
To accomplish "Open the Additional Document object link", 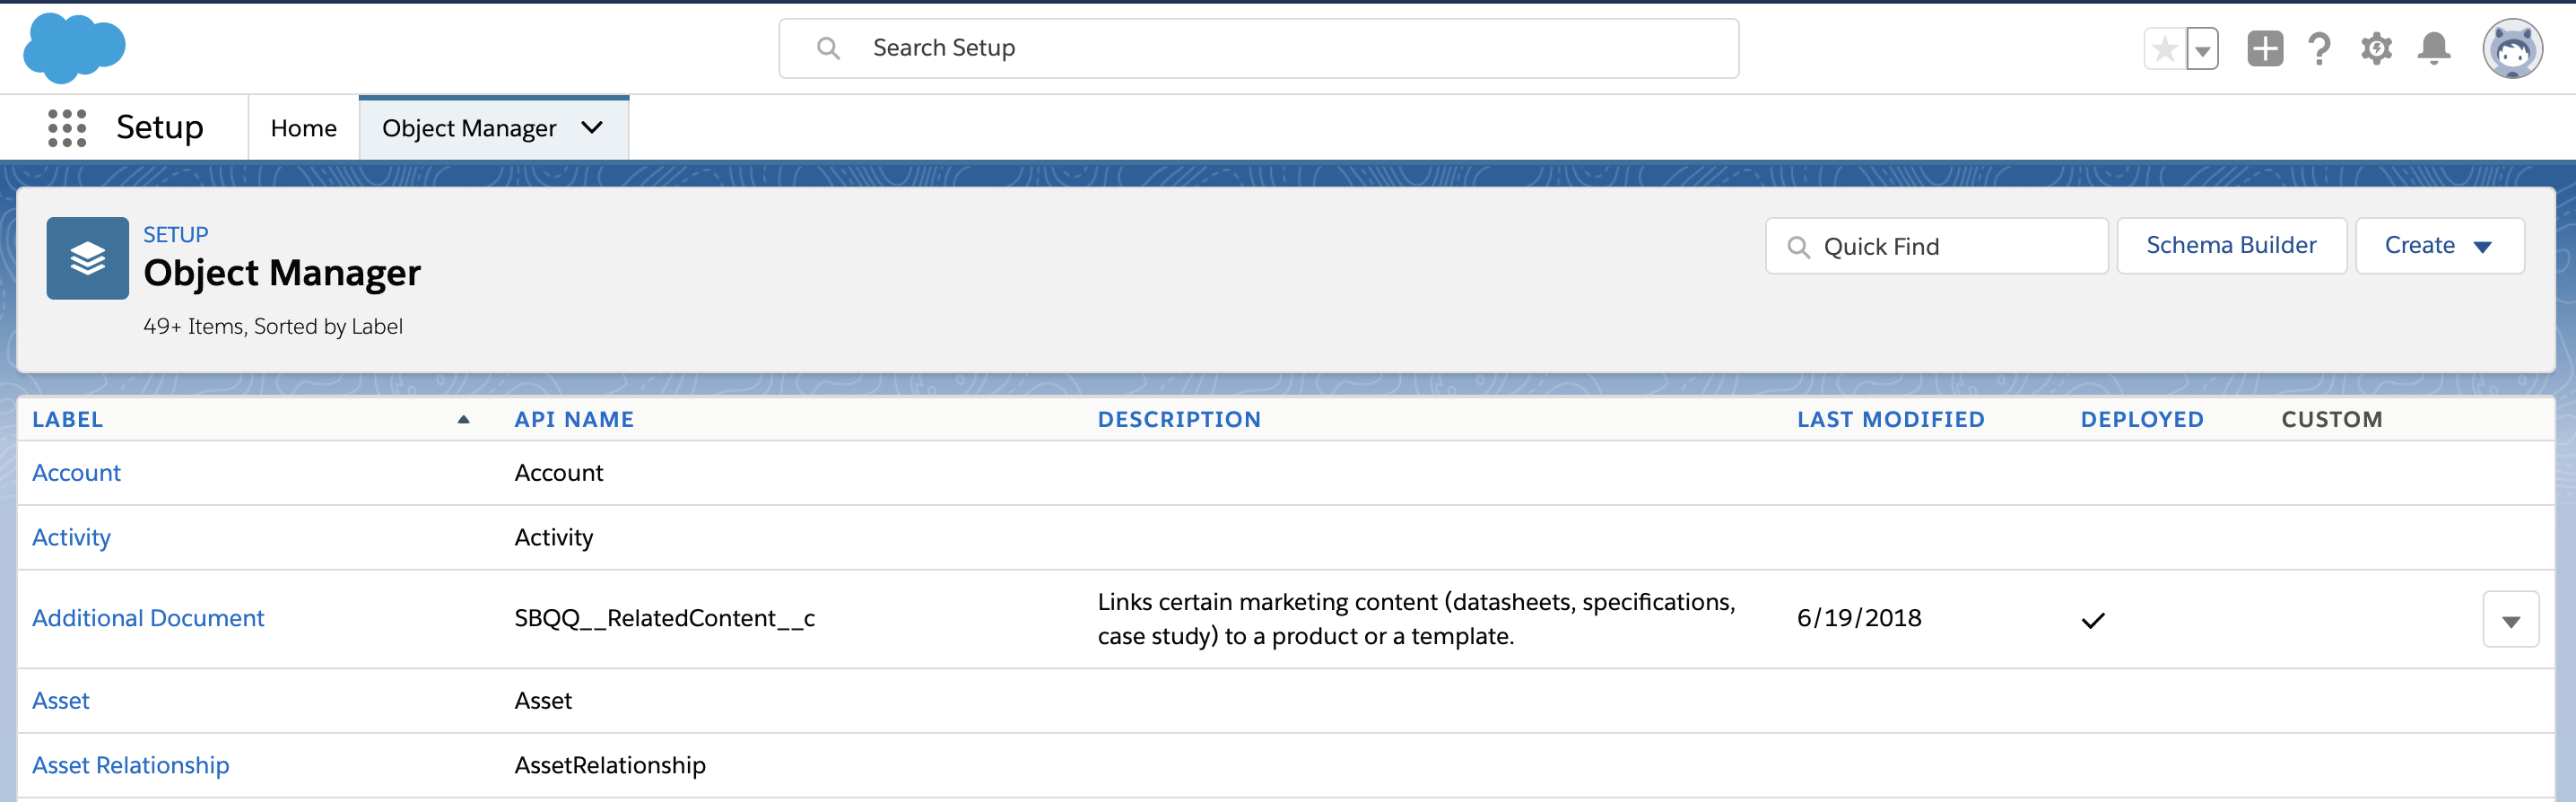I will (x=148, y=618).
